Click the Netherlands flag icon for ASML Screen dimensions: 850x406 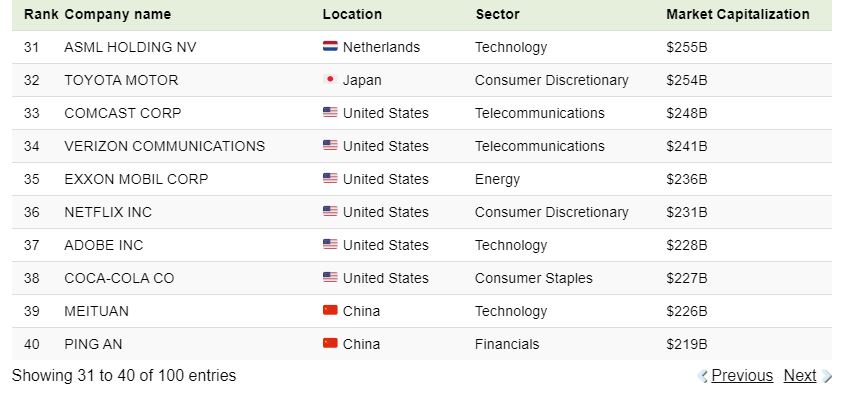tap(330, 47)
